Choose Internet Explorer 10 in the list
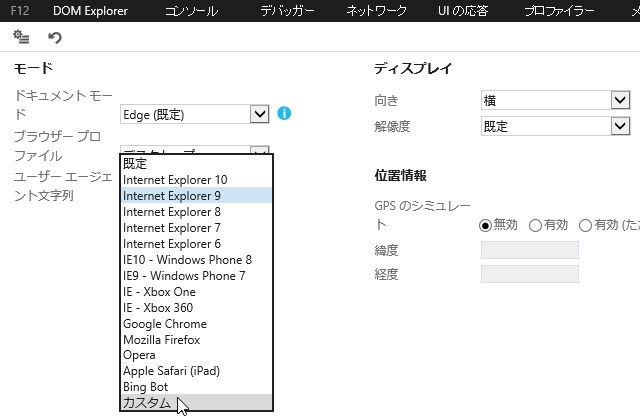The image size is (640, 418). [x=196, y=180]
